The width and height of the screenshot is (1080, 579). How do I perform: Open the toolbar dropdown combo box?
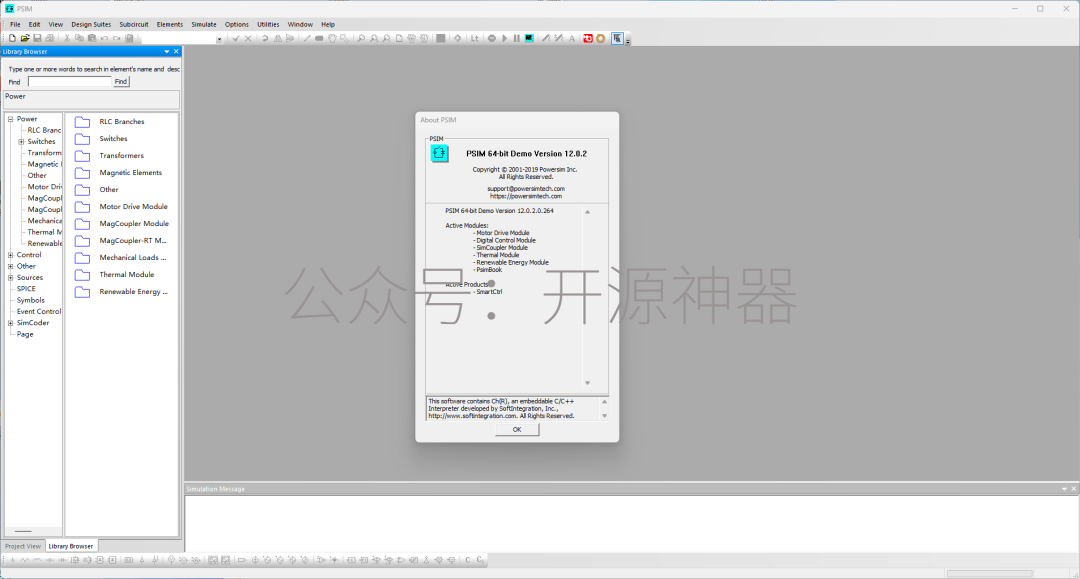(x=219, y=39)
